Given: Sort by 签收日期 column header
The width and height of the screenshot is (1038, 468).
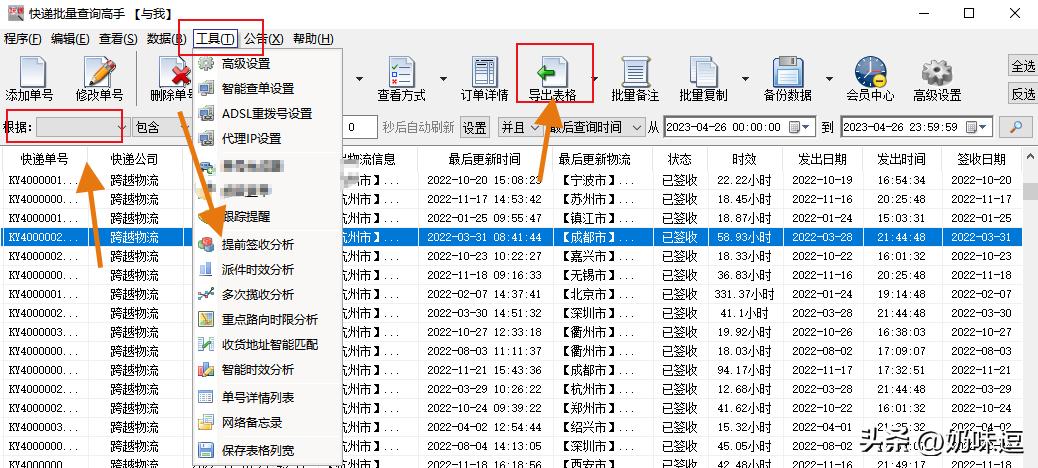Looking at the screenshot, I should point(982,159).
